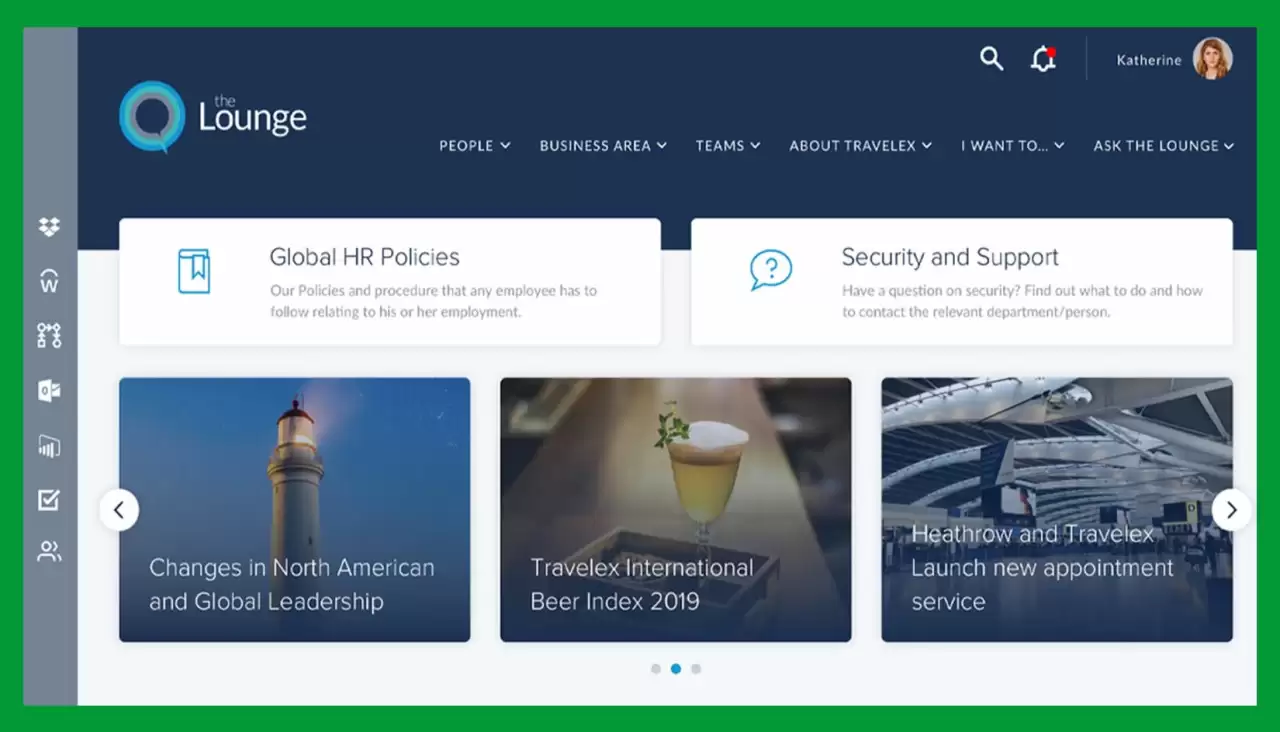Image resolution: width=1280 pixels, height=732 pixels.
Task: Click the tasks checklist sidebar icon
Action: click(x=48, y=500)
